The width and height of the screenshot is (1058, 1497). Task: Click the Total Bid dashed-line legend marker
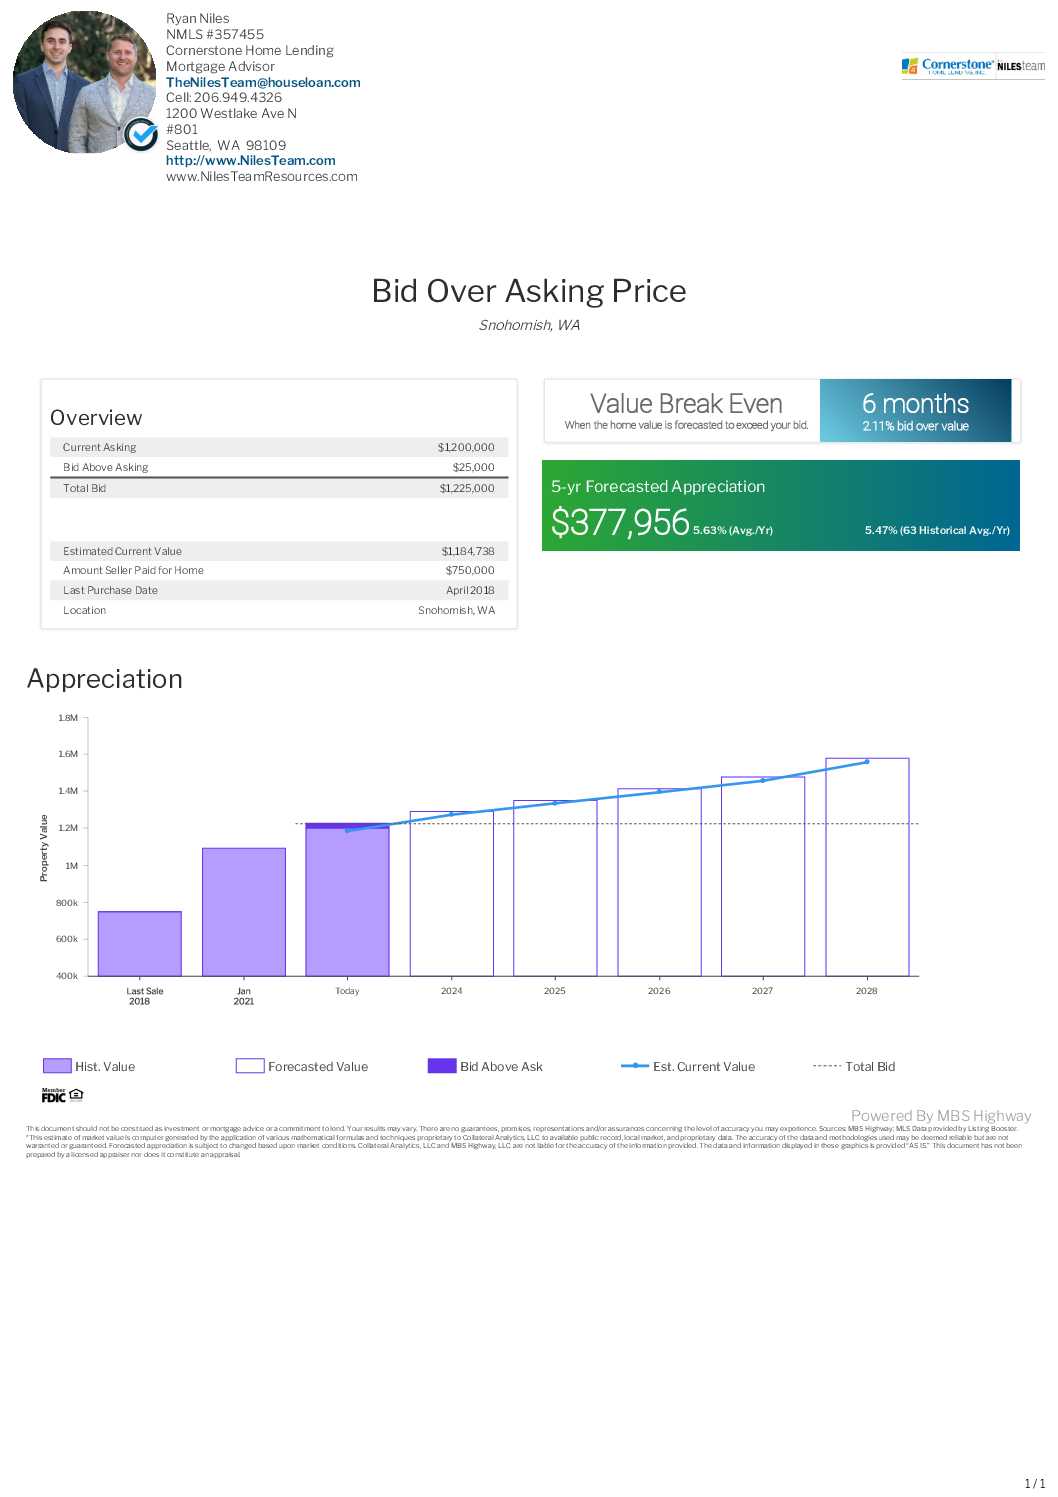(826, 1066)
